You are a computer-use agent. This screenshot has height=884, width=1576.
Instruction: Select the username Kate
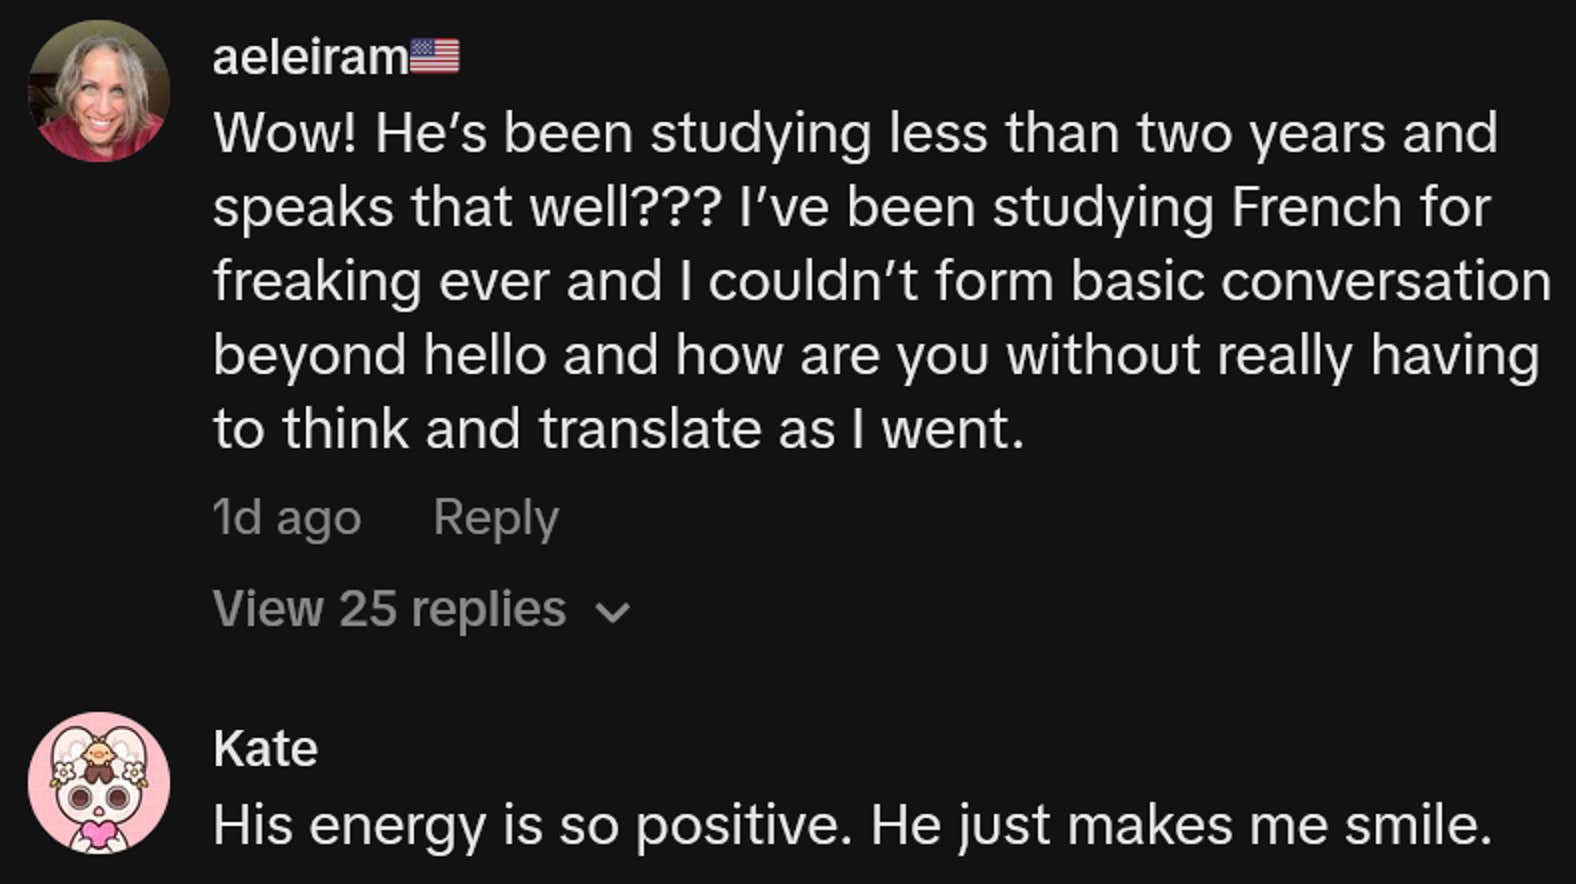pyautogui.click(x=263, y=748)
